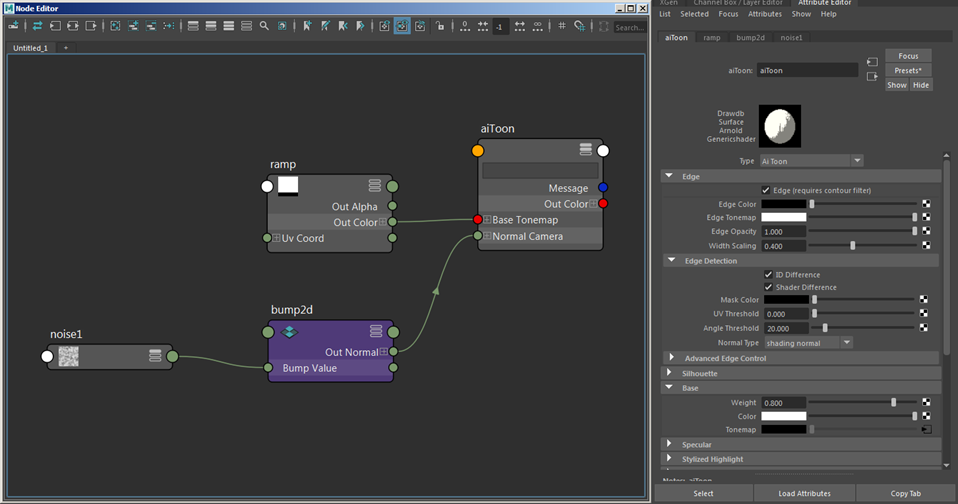Switch to the bump2d tab
The width and height of the screenshot is (958, 504).
click(749, 38)
